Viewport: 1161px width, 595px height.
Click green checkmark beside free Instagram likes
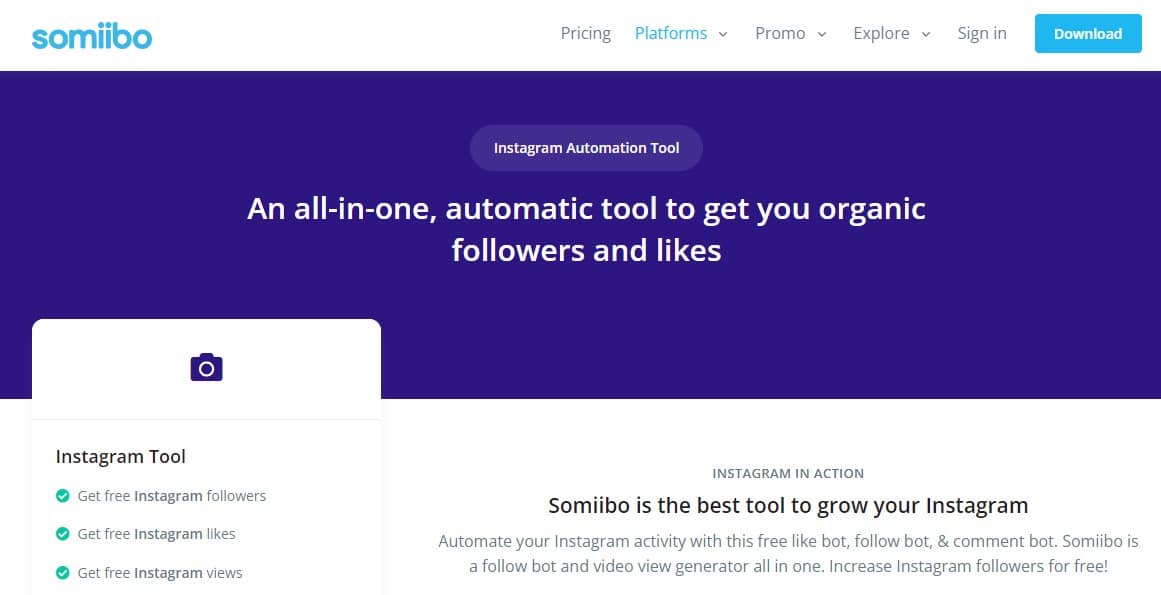click(63, 534)
